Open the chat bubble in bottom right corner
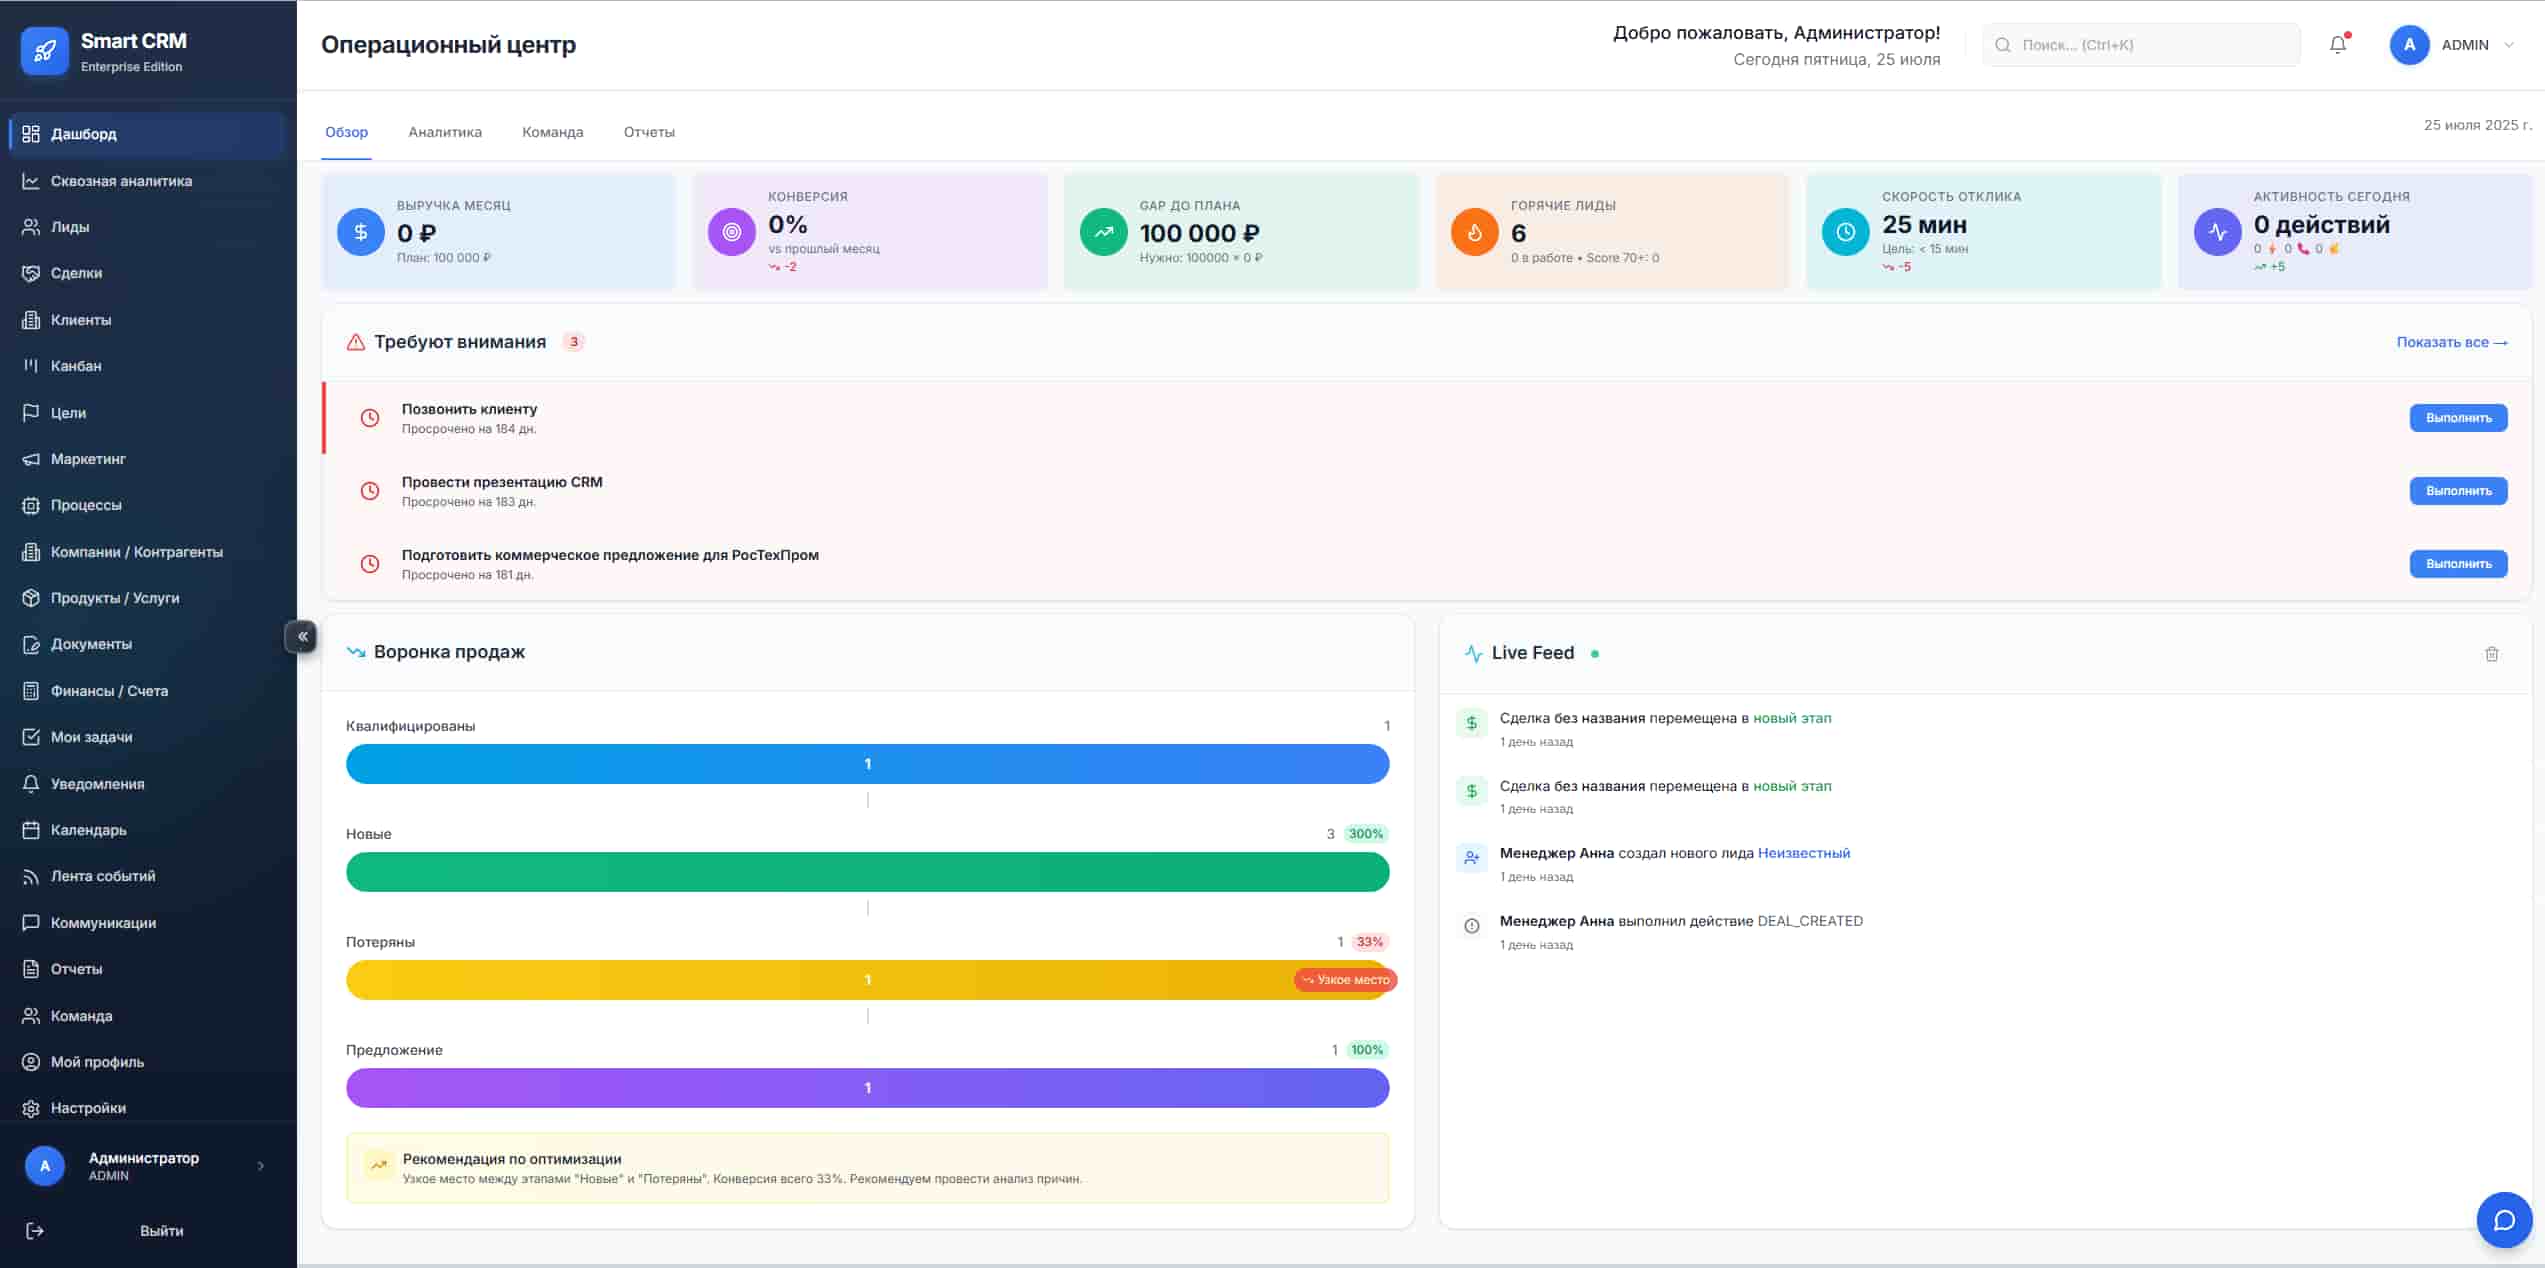 click(x=2503, y=1219)
